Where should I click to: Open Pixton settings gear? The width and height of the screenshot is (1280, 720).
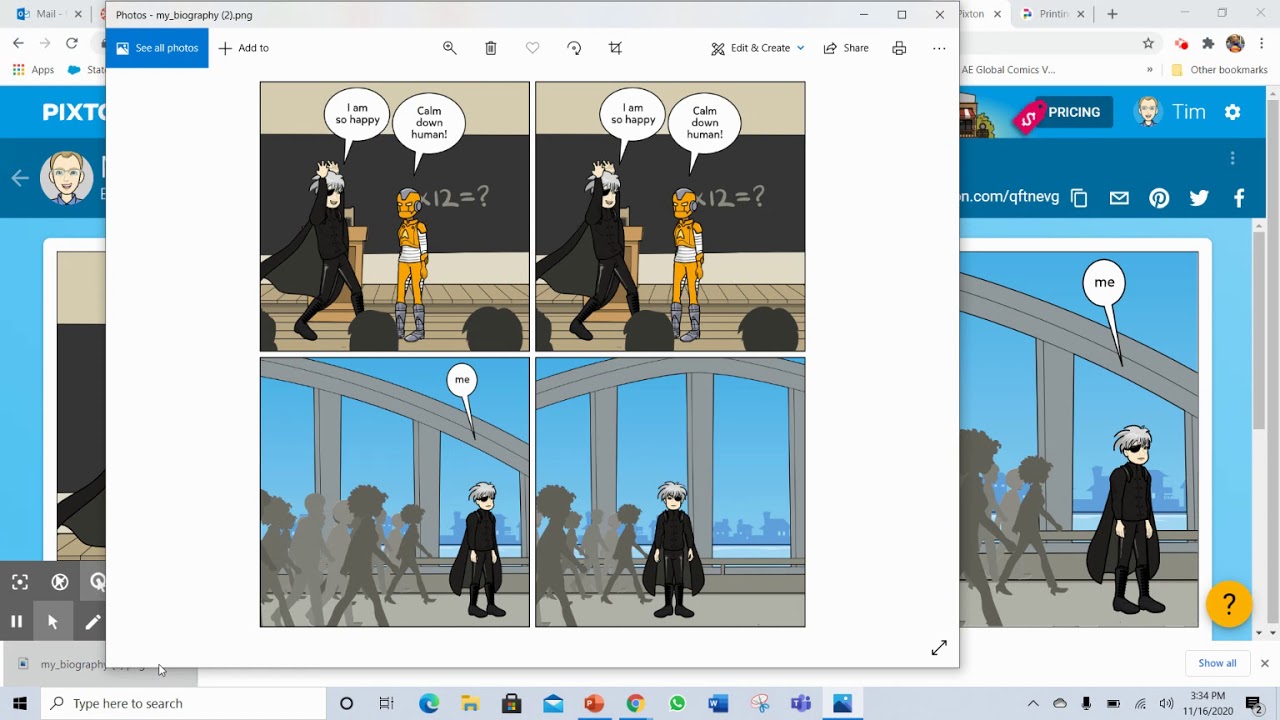(1233, 112)
